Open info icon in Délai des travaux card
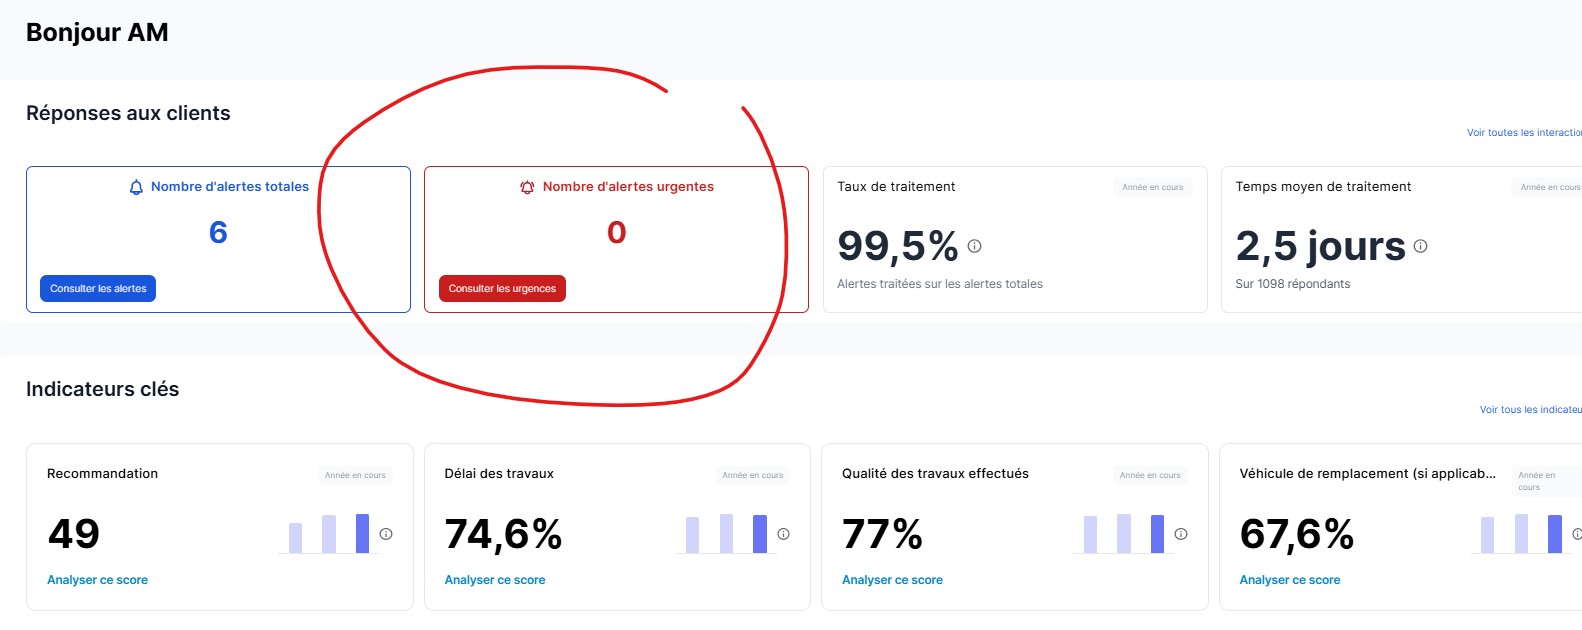 (783, 534)
